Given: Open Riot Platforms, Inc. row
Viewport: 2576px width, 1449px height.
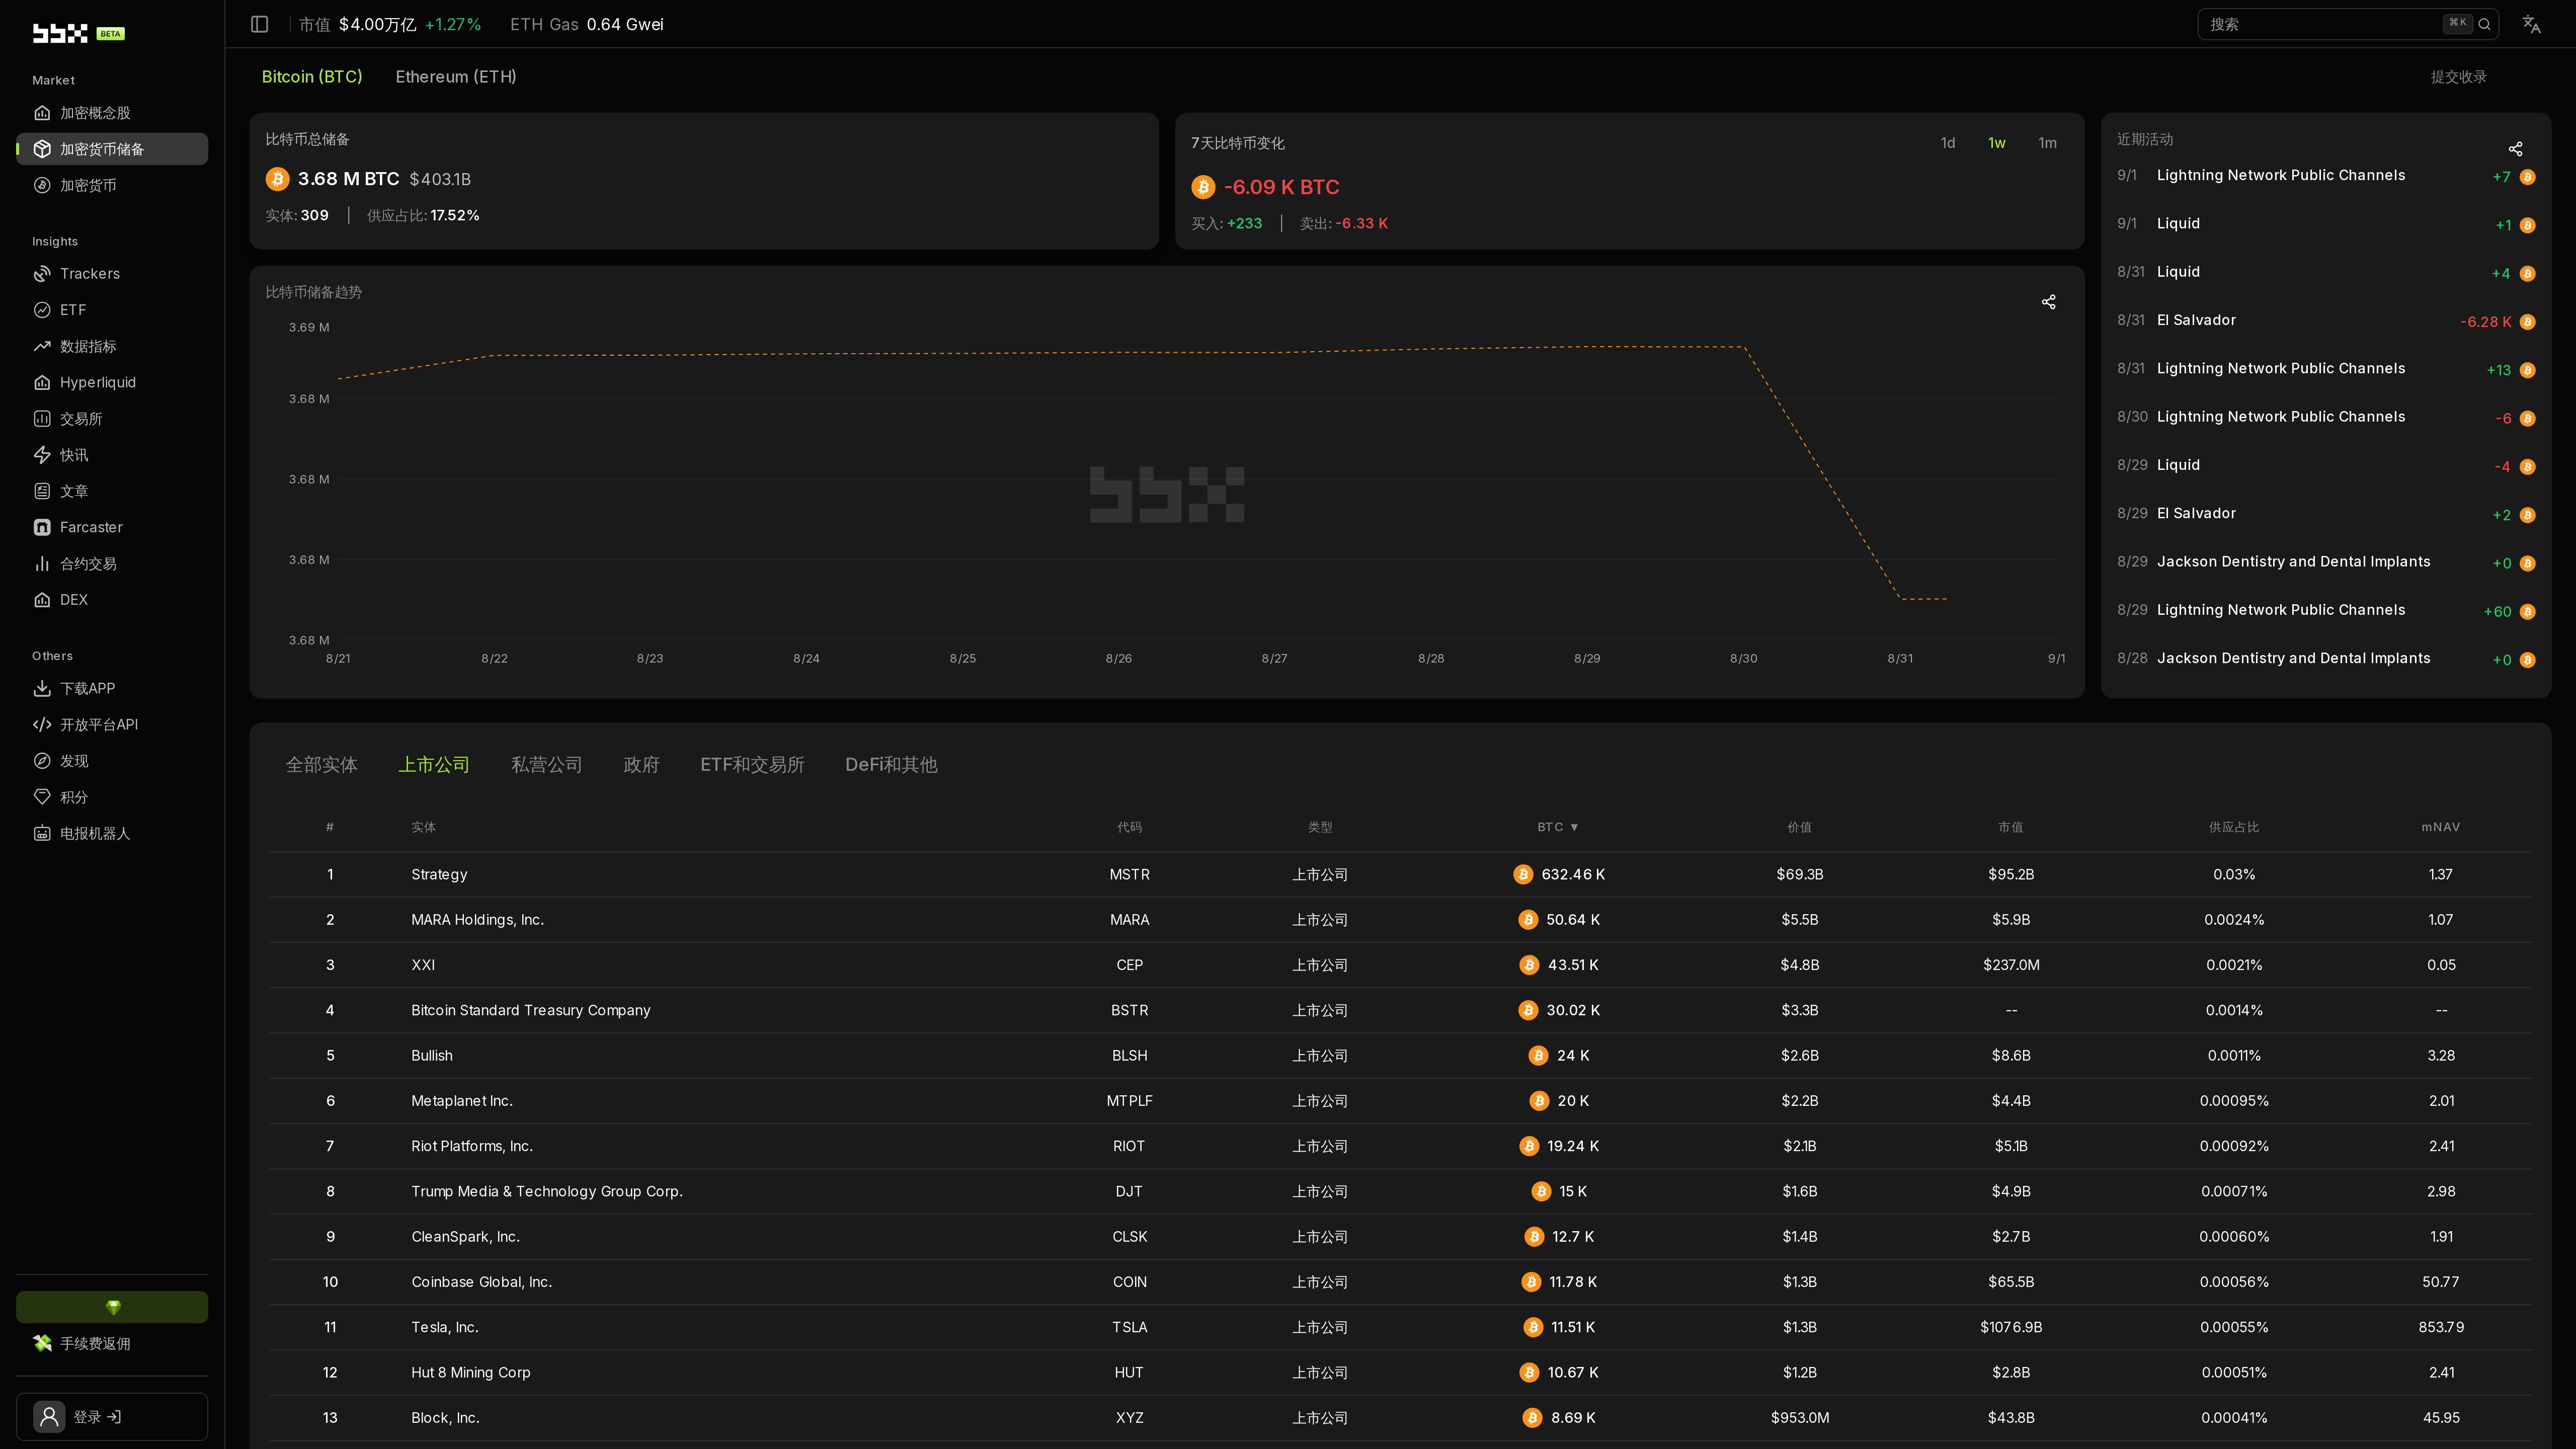Looking at the screenshot, I should pos(1400,1147).
